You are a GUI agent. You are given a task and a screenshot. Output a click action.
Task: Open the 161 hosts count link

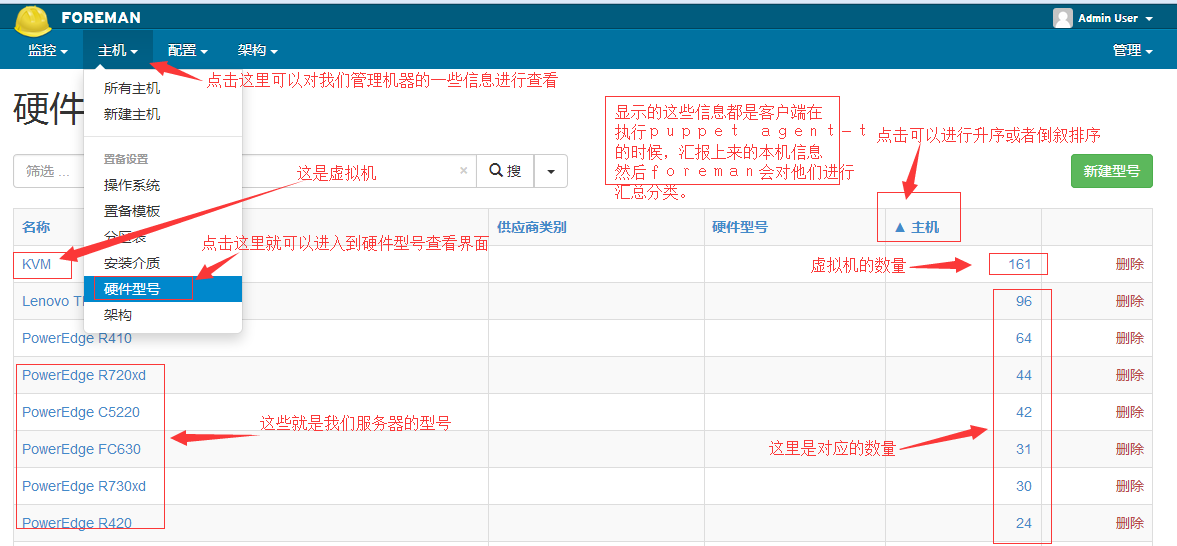click(x=1019, y=264)
